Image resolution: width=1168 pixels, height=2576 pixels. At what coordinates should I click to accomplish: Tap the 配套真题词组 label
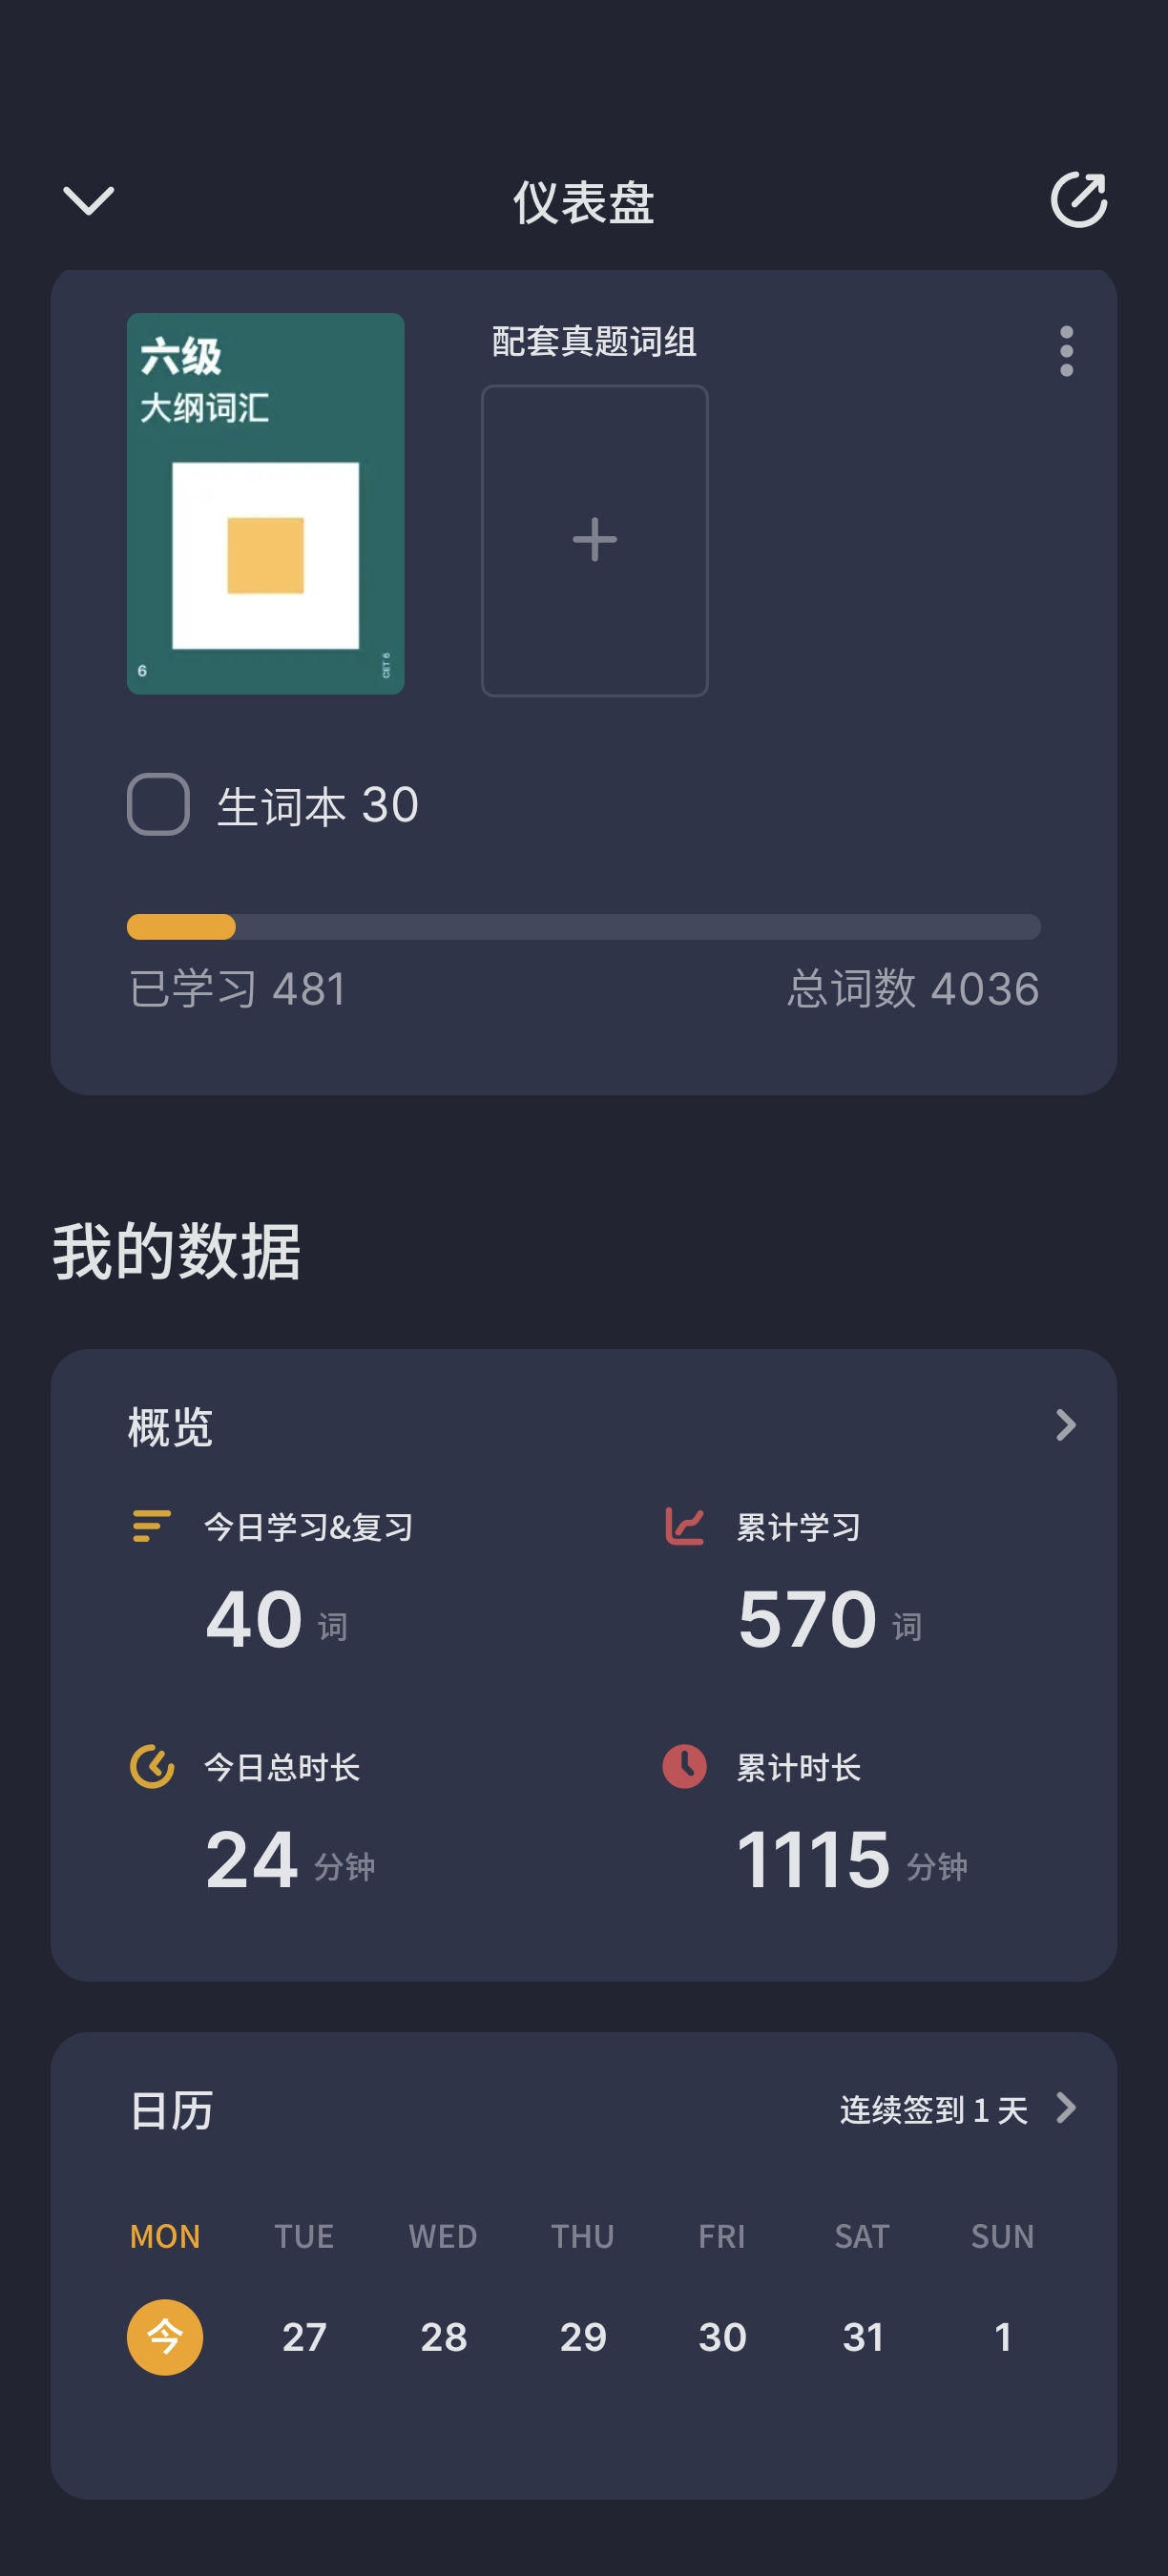(594, 342)
